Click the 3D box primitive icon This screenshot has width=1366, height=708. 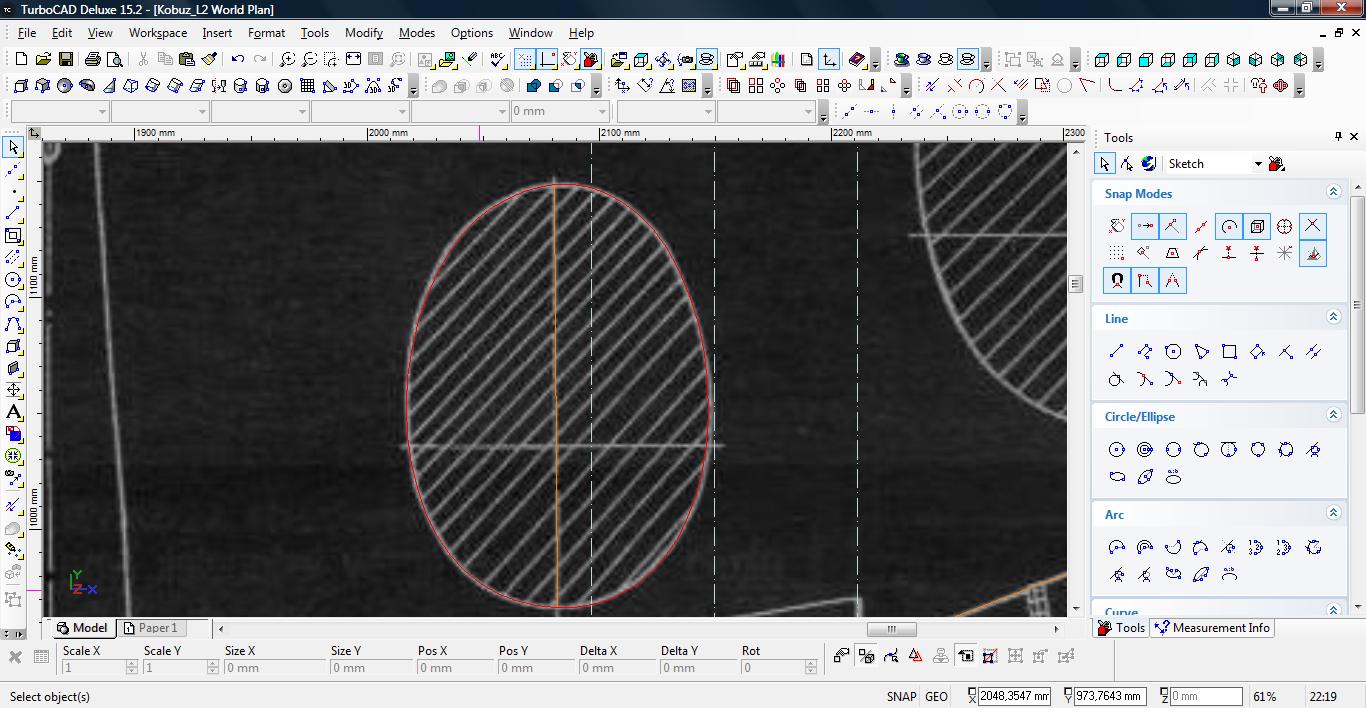pos(22,86)
